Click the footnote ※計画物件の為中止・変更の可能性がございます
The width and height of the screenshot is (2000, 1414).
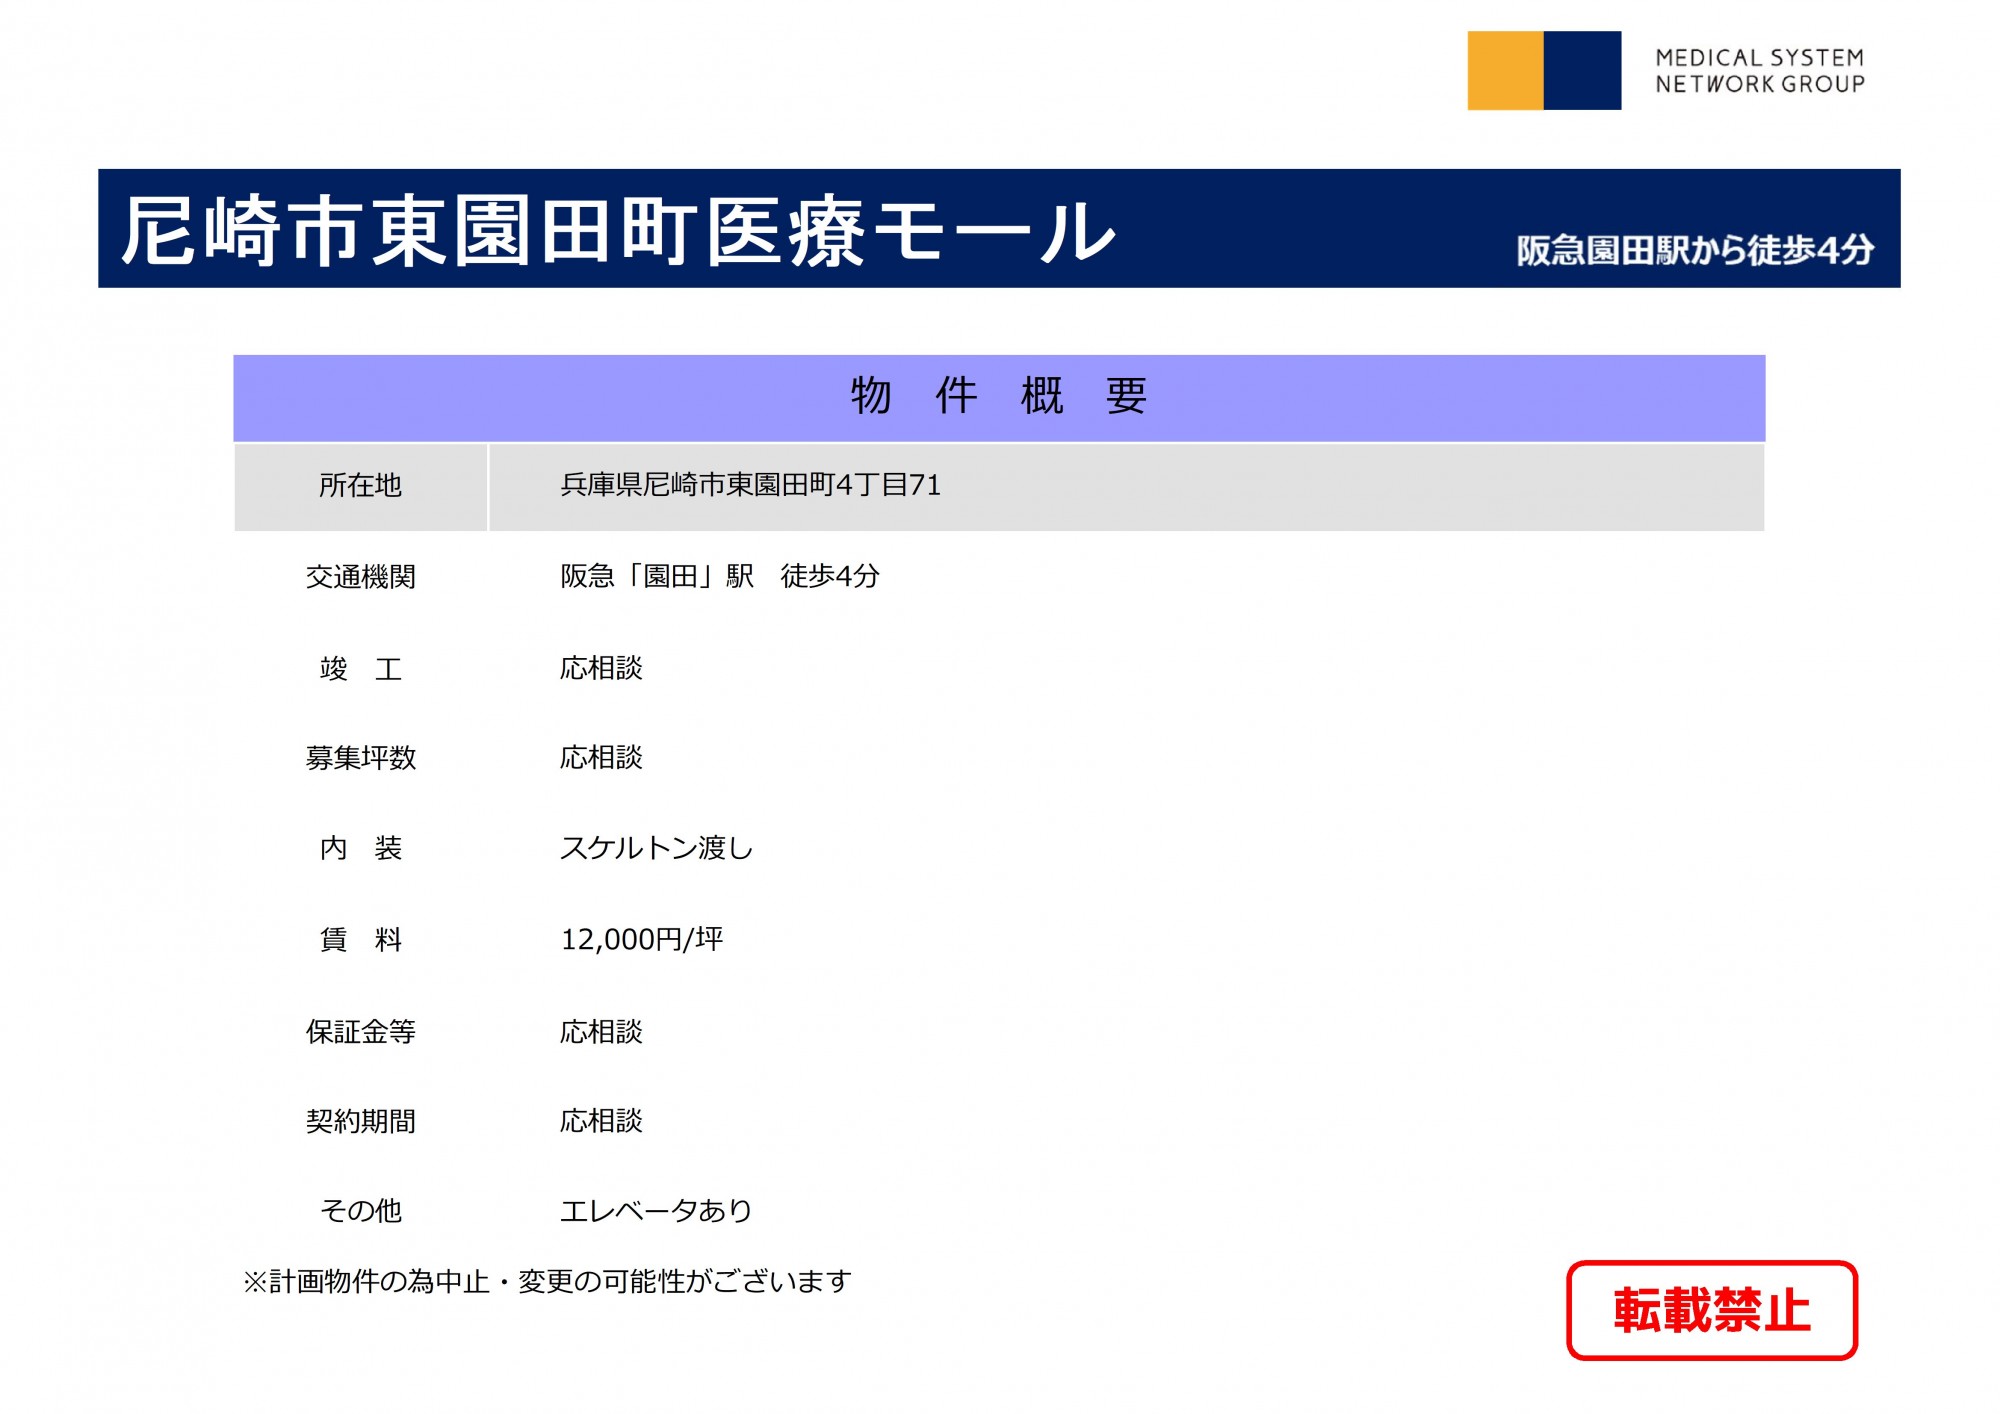click(x=547, y=1282)
